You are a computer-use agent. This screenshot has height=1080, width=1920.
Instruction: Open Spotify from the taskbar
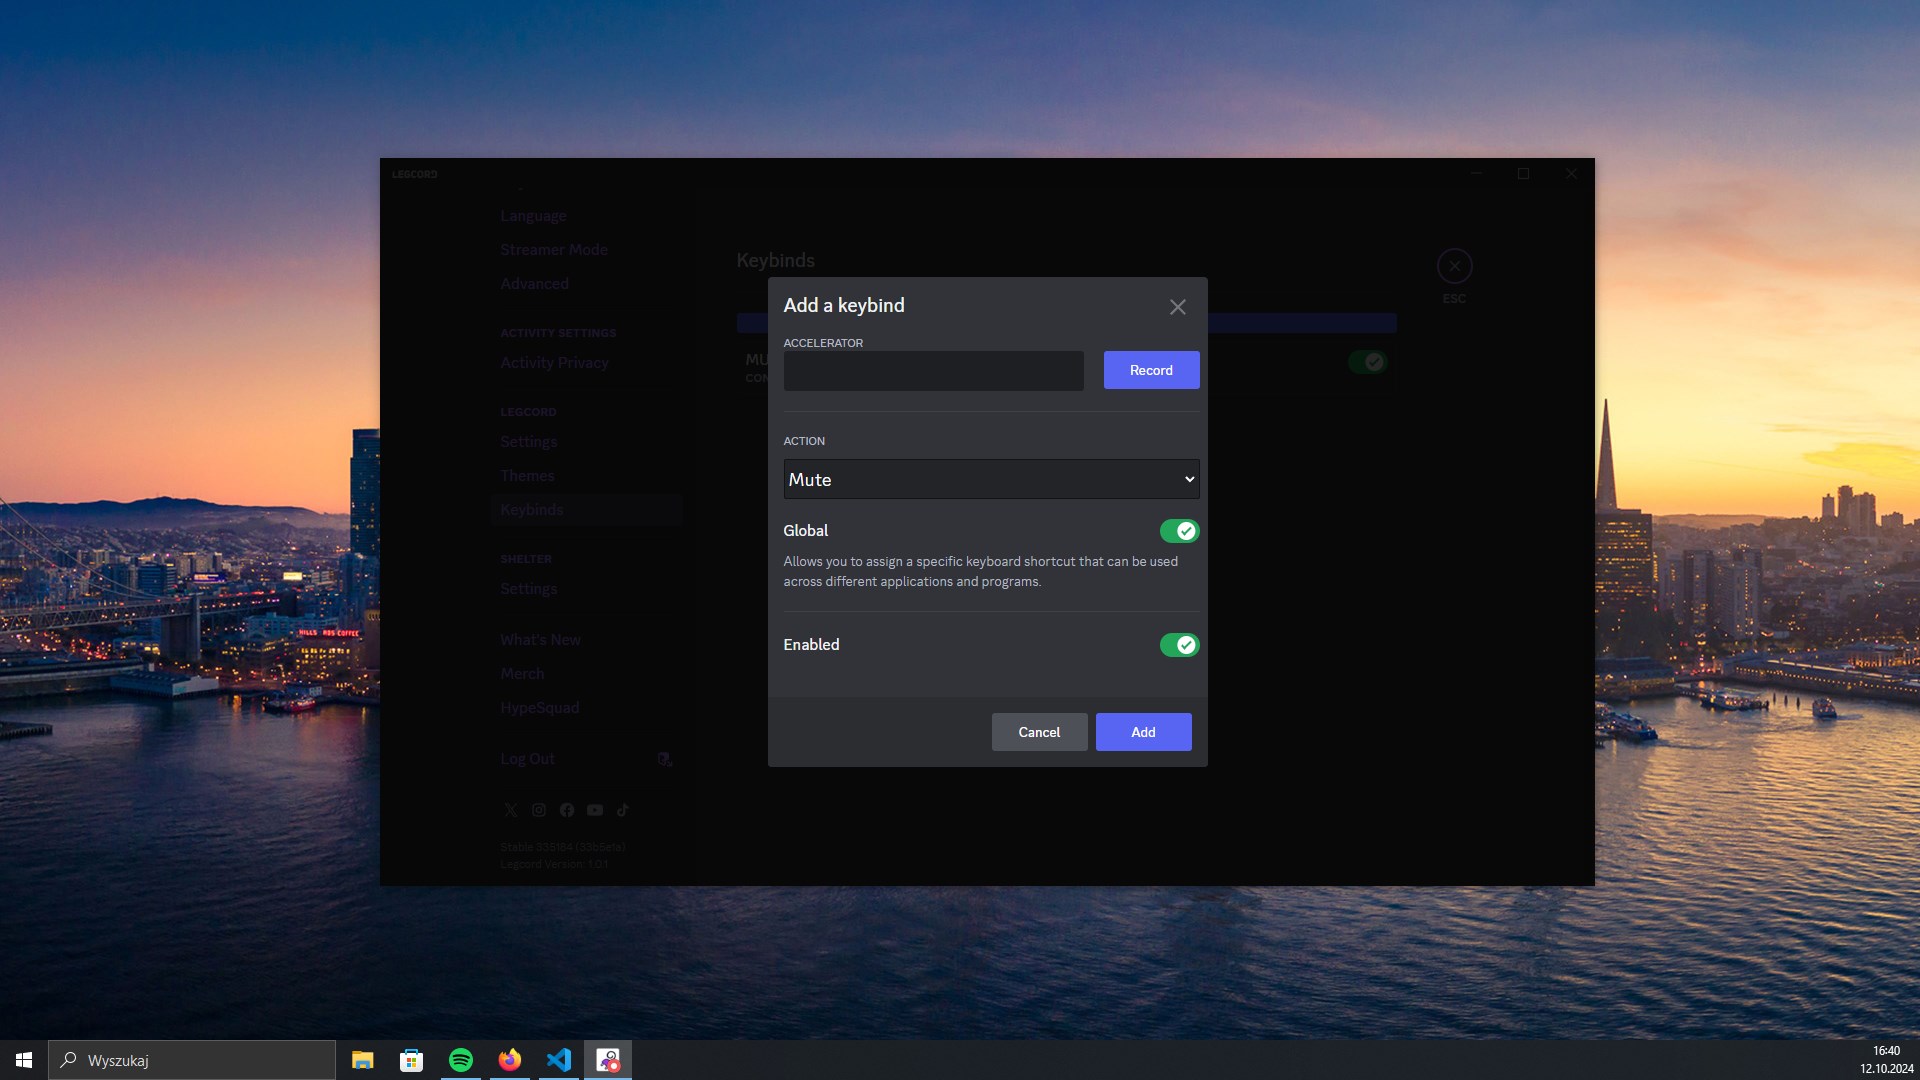461,1059
